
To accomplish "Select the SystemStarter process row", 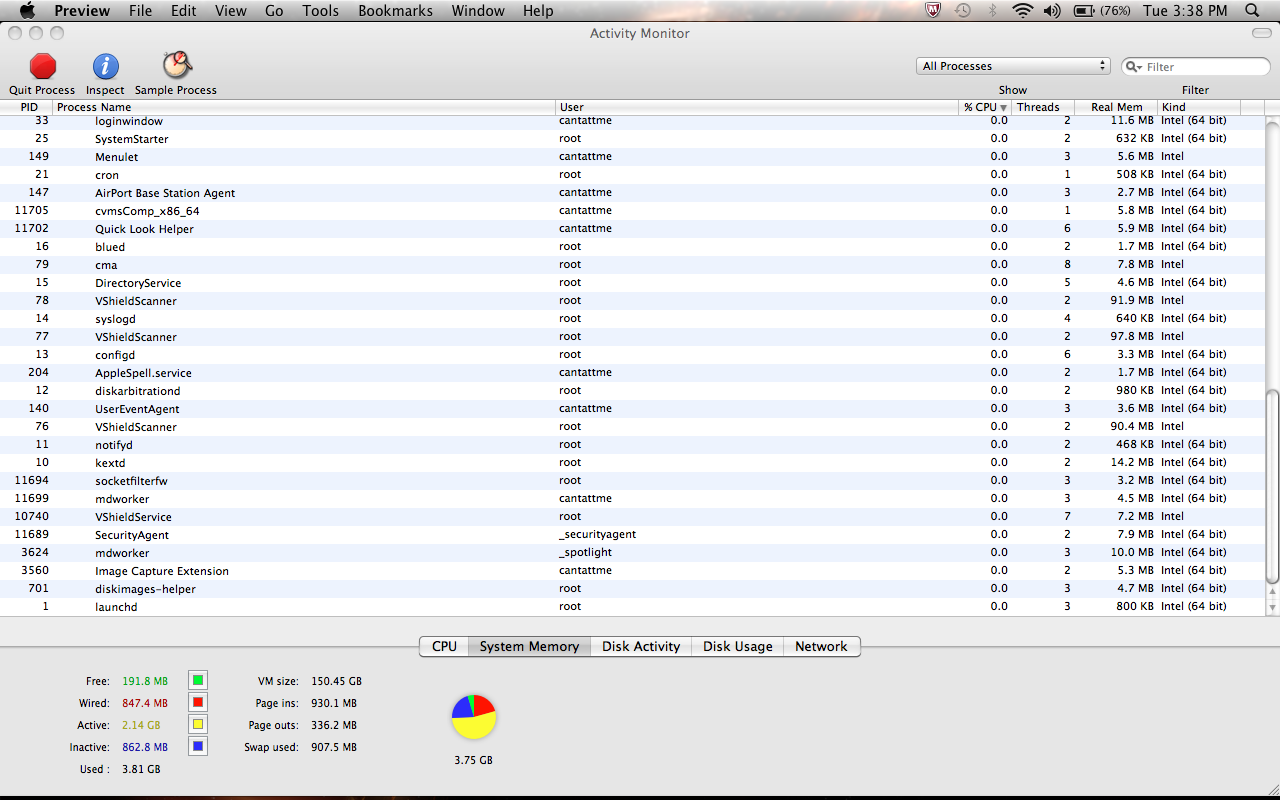I will click(633, 139).
